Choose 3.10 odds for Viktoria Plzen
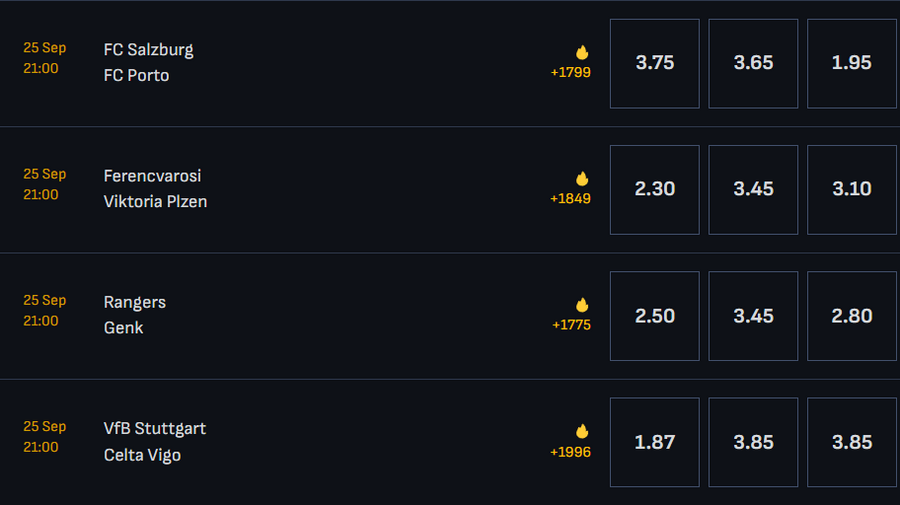900x505 pixels. pos(852,189)
